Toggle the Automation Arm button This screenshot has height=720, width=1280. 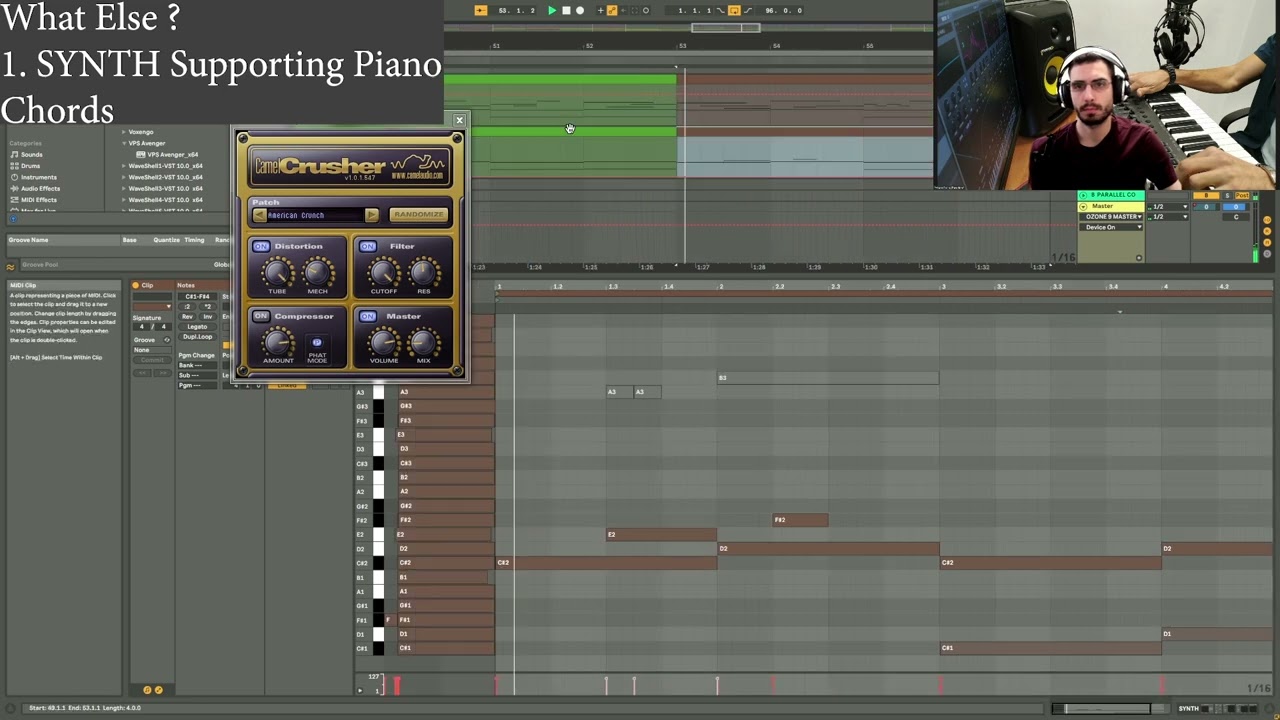612,10
